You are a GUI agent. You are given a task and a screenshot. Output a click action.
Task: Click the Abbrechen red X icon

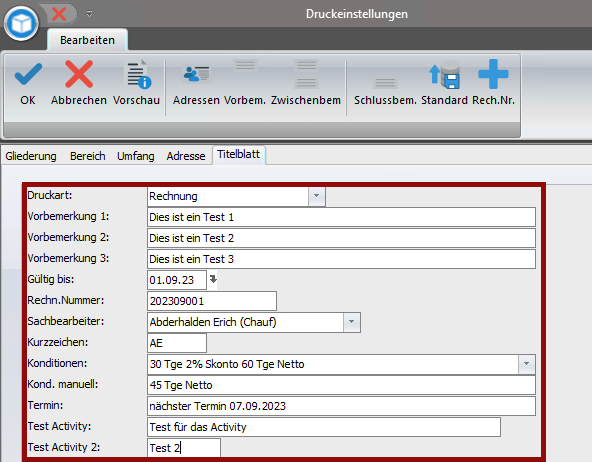[x=79, y=74]
